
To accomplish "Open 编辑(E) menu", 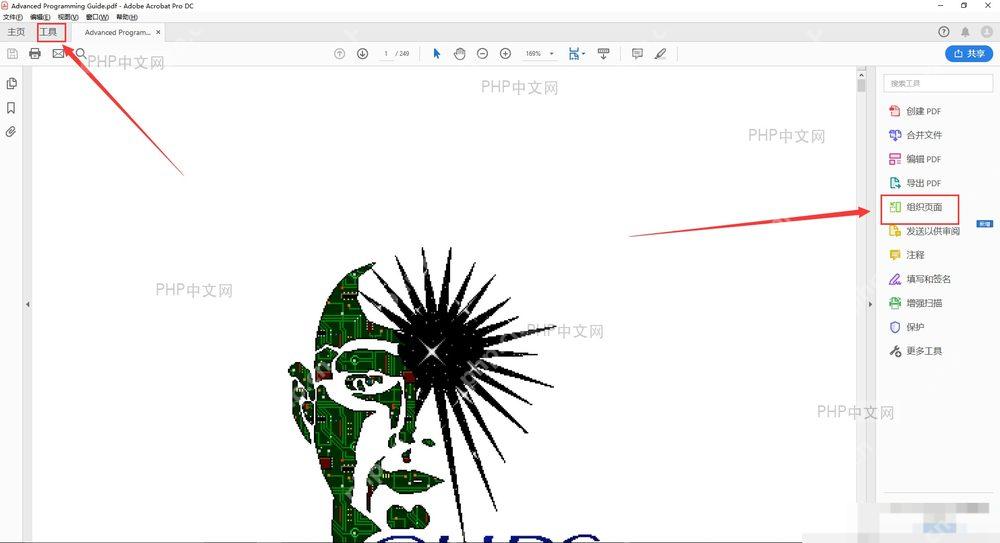I will (40, 17).
